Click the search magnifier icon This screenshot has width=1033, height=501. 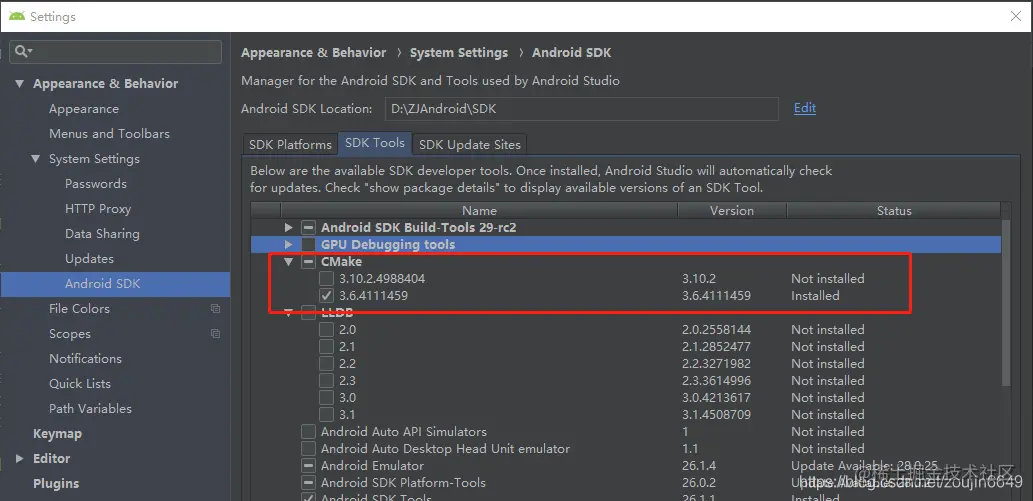point(23,51)
